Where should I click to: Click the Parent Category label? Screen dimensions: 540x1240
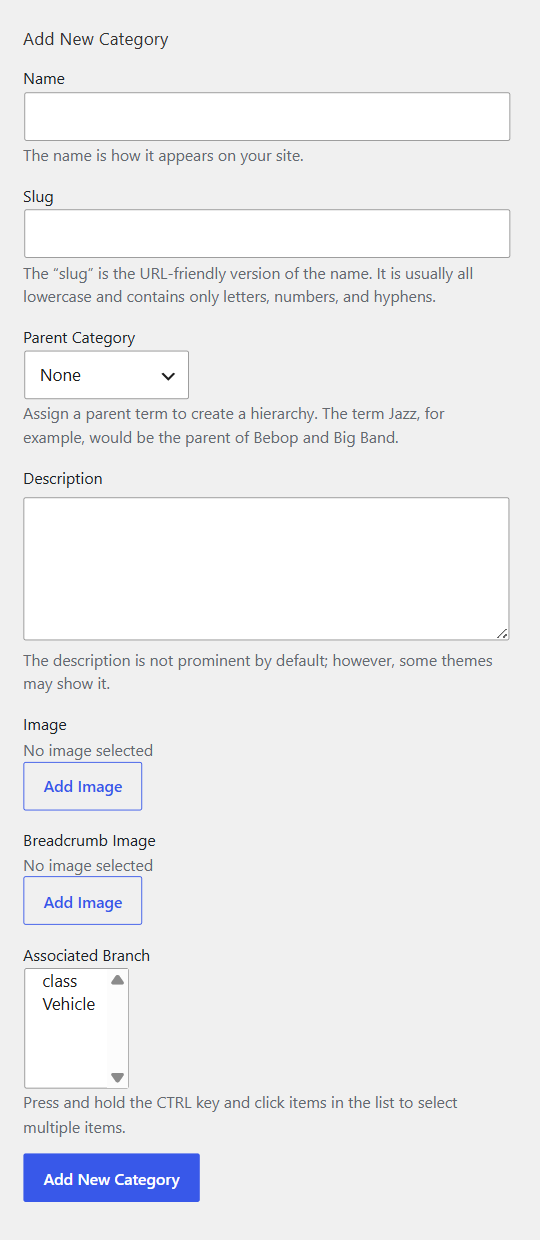79,338
